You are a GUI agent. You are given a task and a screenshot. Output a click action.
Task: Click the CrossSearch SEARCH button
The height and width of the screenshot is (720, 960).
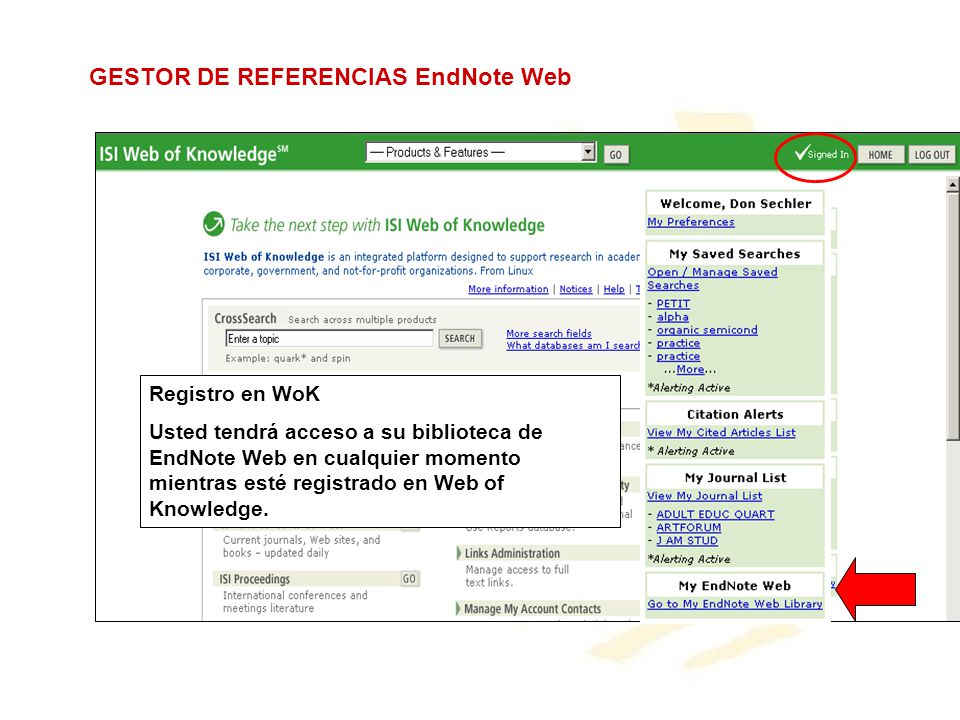point(460,339)
